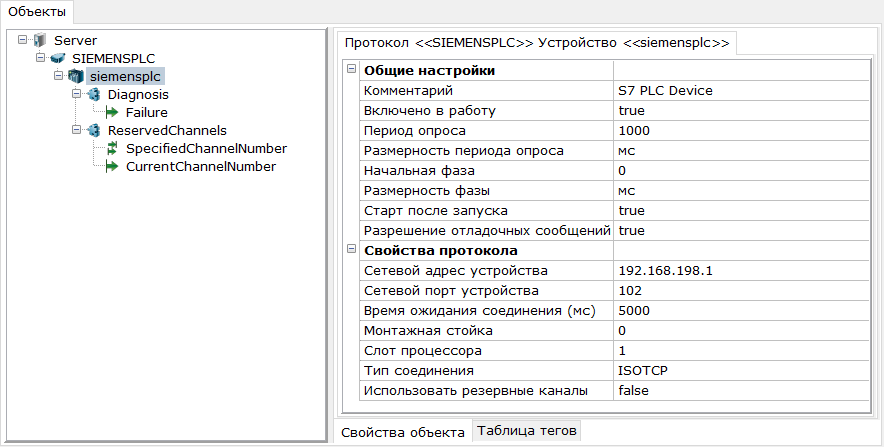This screenshot has width=884, height=447.
Task: Click Разрешение отладочных сообщений true value
Action: (741, 231)
